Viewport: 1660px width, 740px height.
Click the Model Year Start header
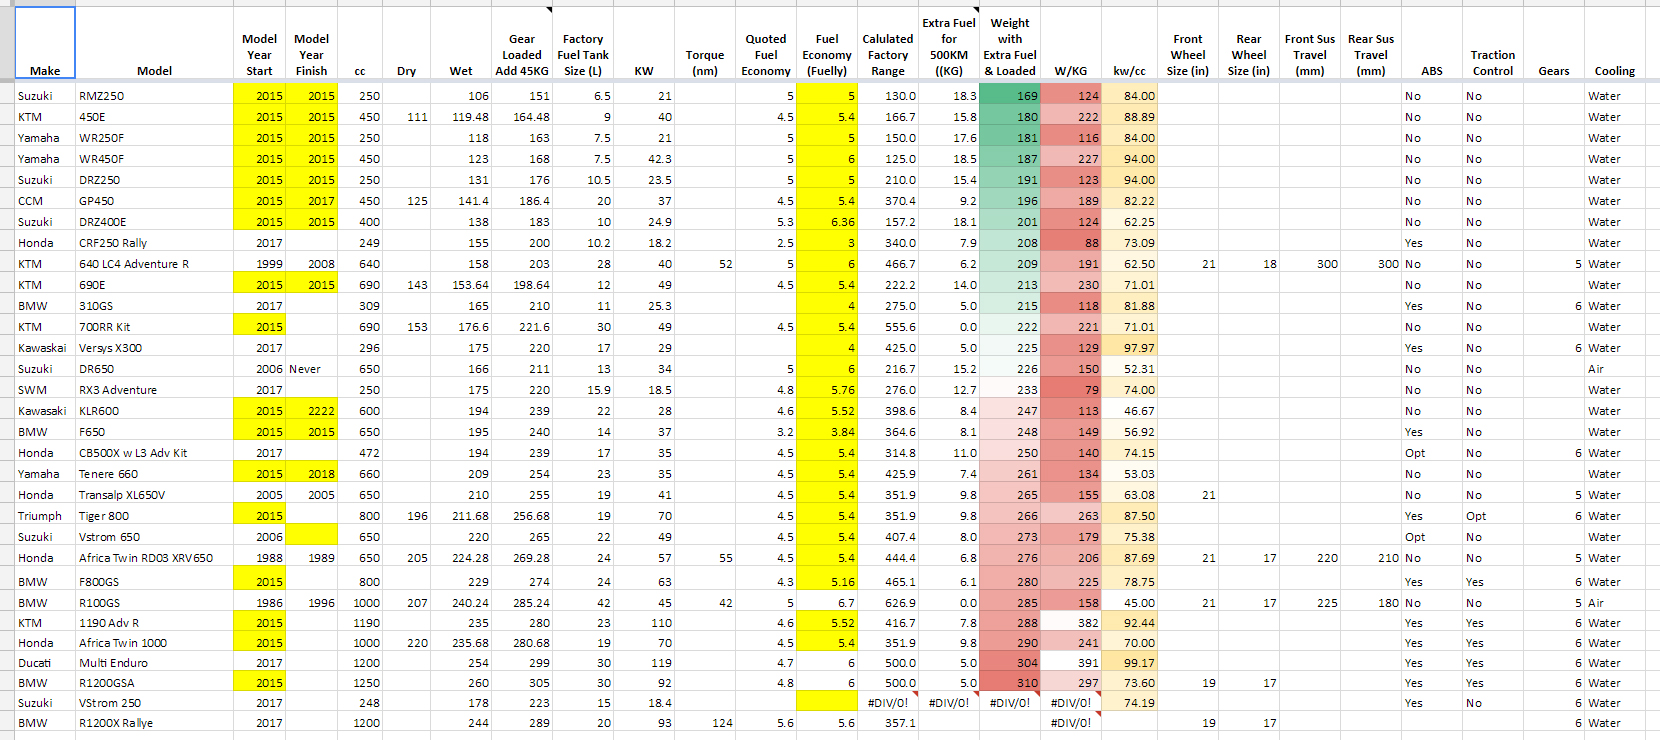point(259,43)
